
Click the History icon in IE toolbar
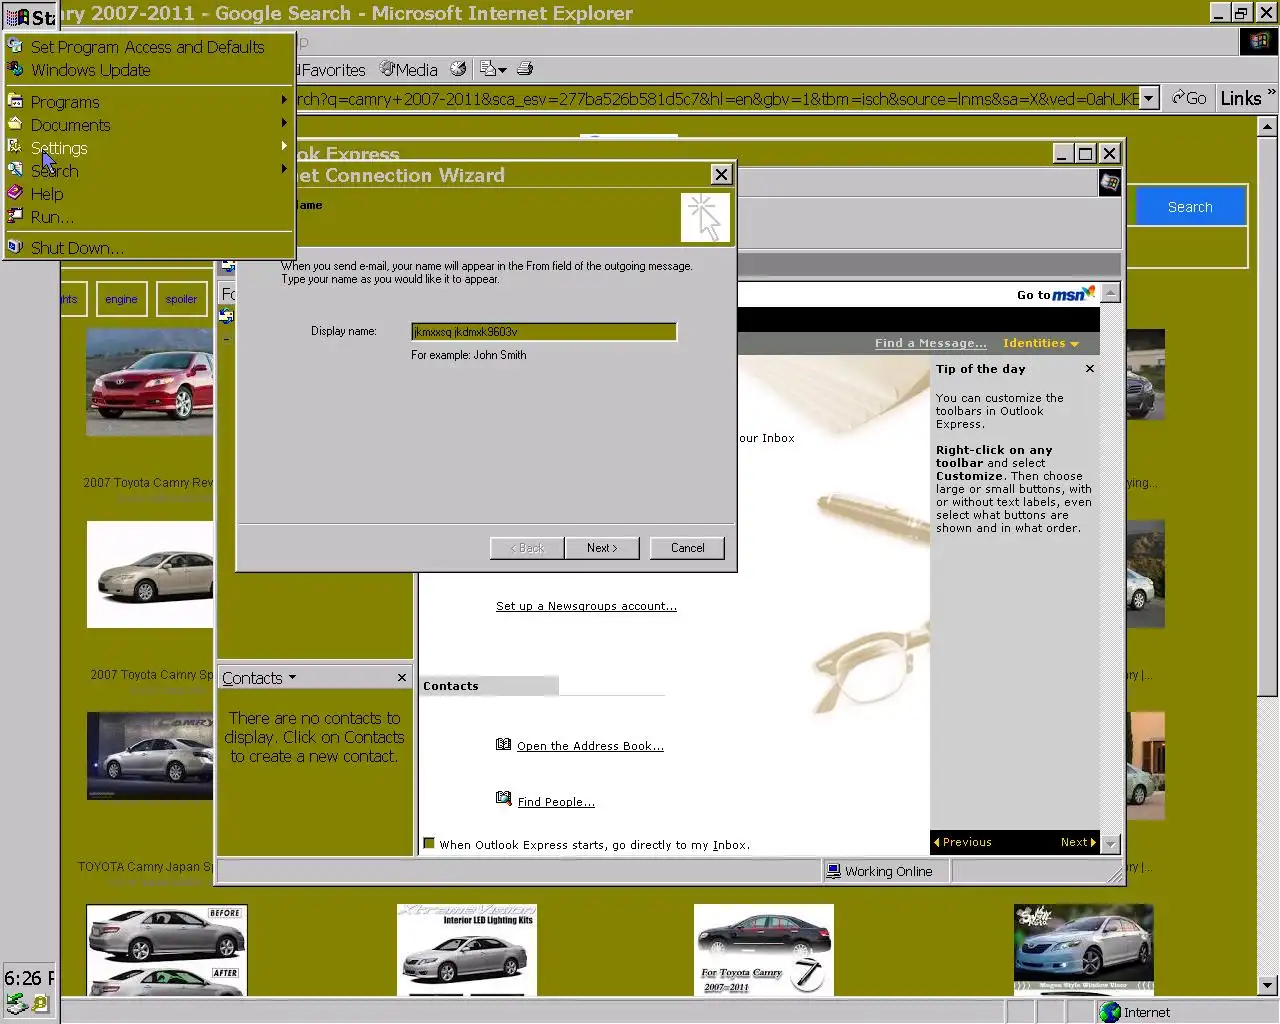pos(458,69)
